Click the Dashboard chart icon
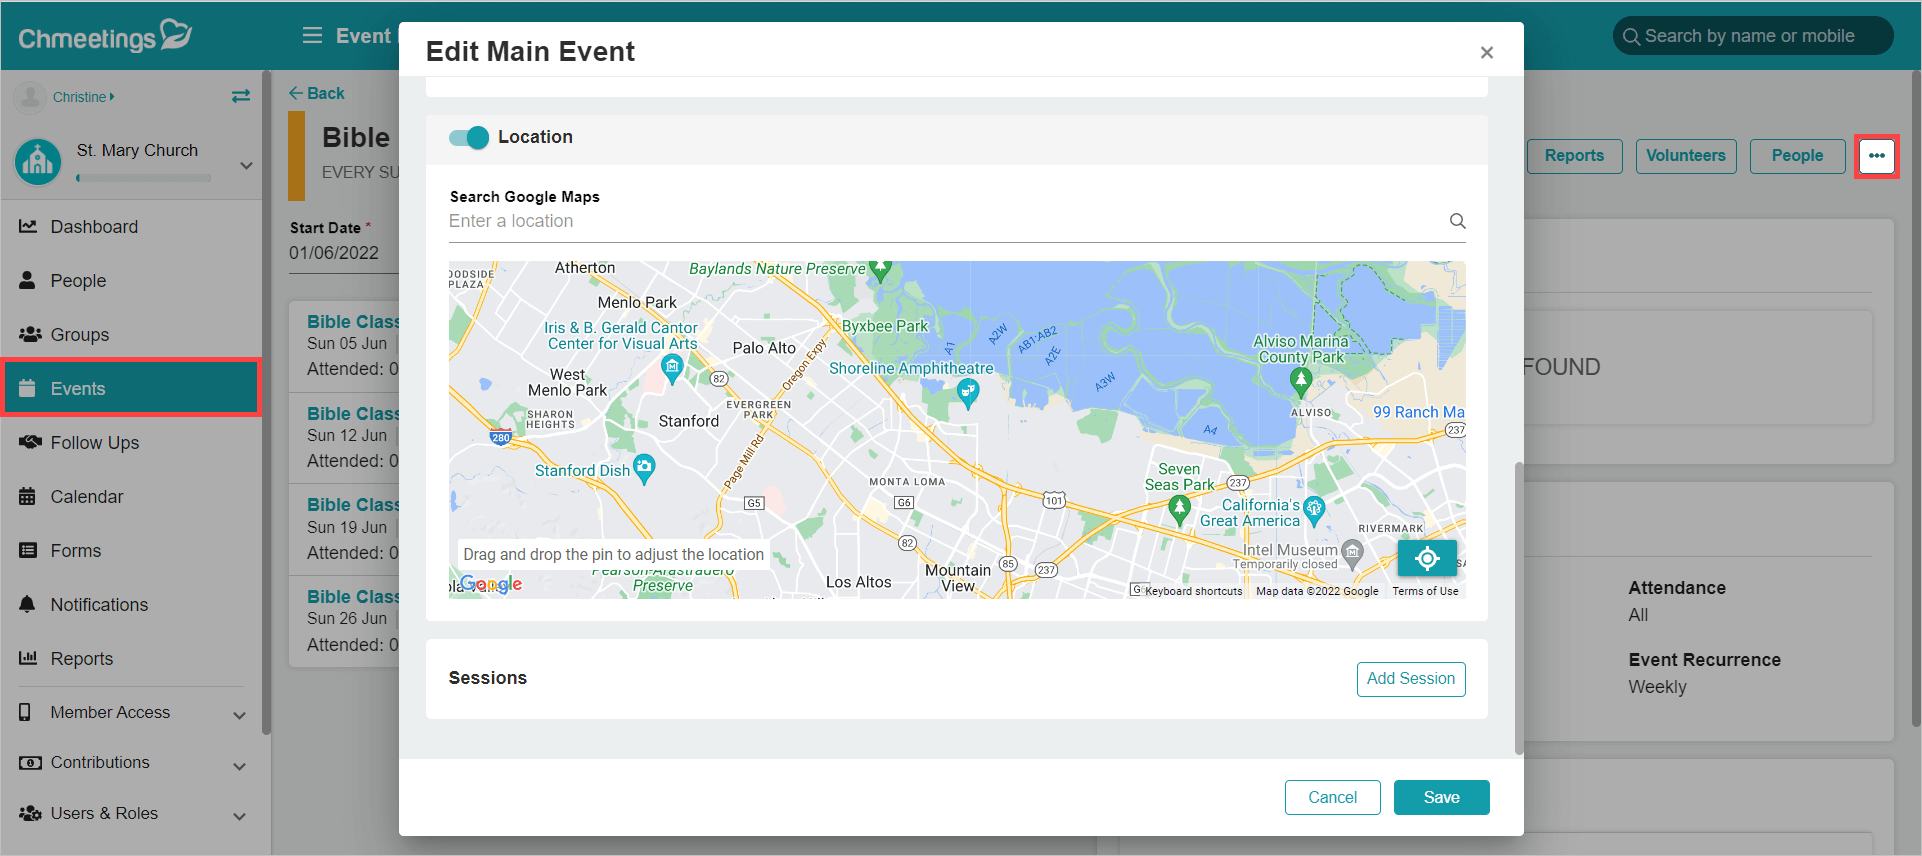Screen dimensions: 1922x856 28,227
